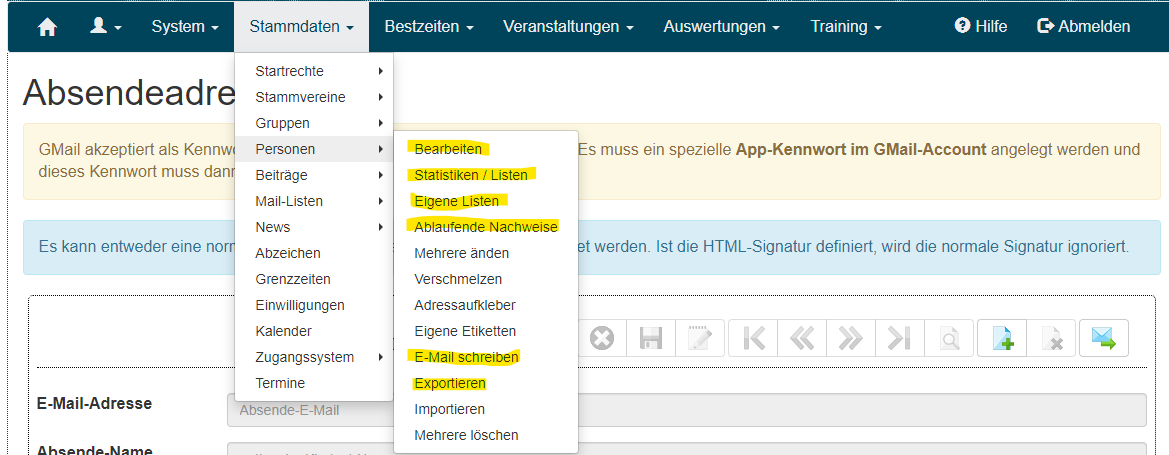Viewport: 1169px width, 455px height.
Task: Open the Hilfe help link
Action: pyautogui.click(x=981, y=27)
